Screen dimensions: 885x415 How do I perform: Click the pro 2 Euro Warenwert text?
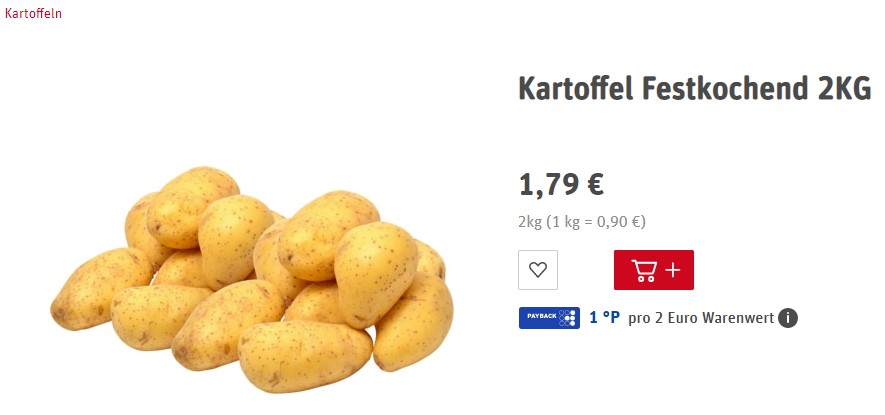click(x=700, y=318)
